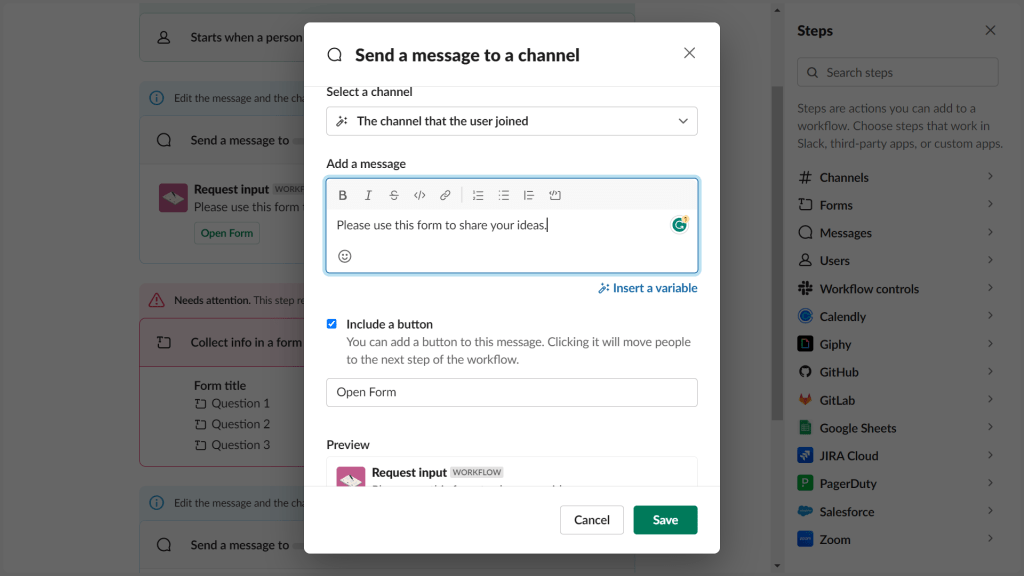Add a link using the link icon
The height and width of the screenshot is (576, 1024).
pos(444,195)
